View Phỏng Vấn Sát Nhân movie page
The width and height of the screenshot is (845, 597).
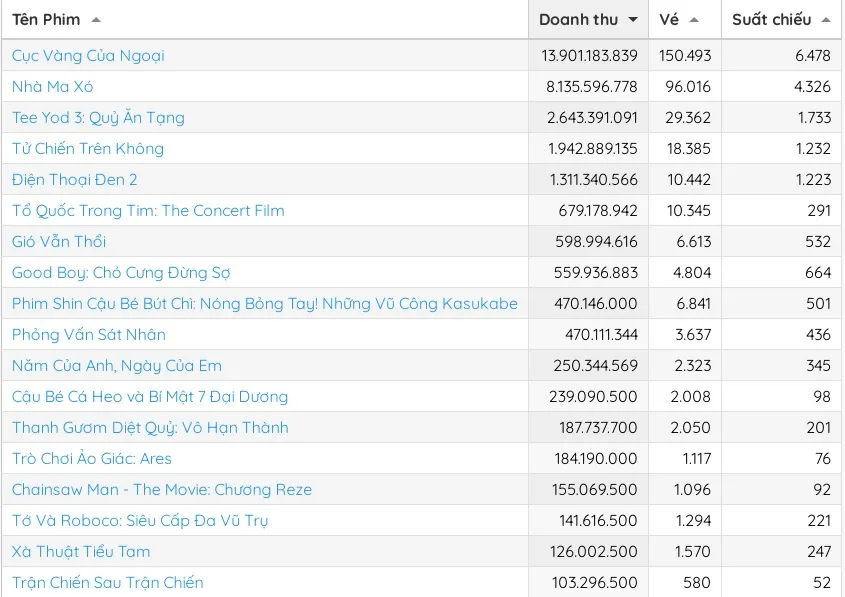pos(89,335)
